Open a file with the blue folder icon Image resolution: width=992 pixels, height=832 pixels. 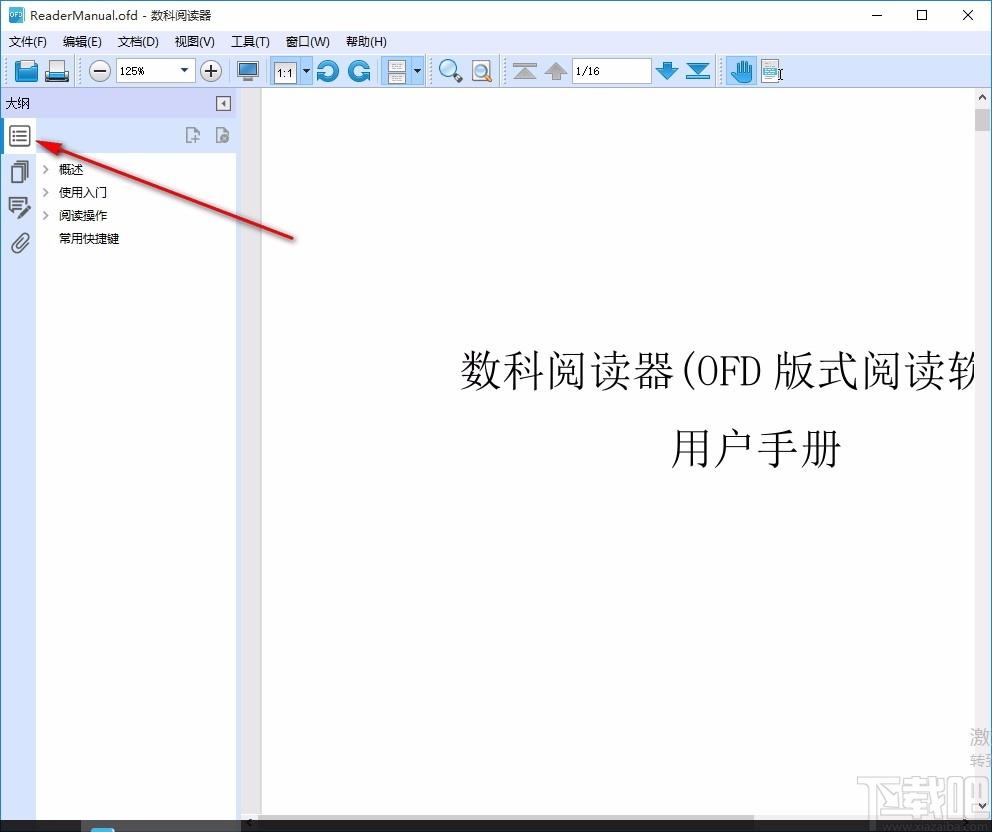point(26,71)
